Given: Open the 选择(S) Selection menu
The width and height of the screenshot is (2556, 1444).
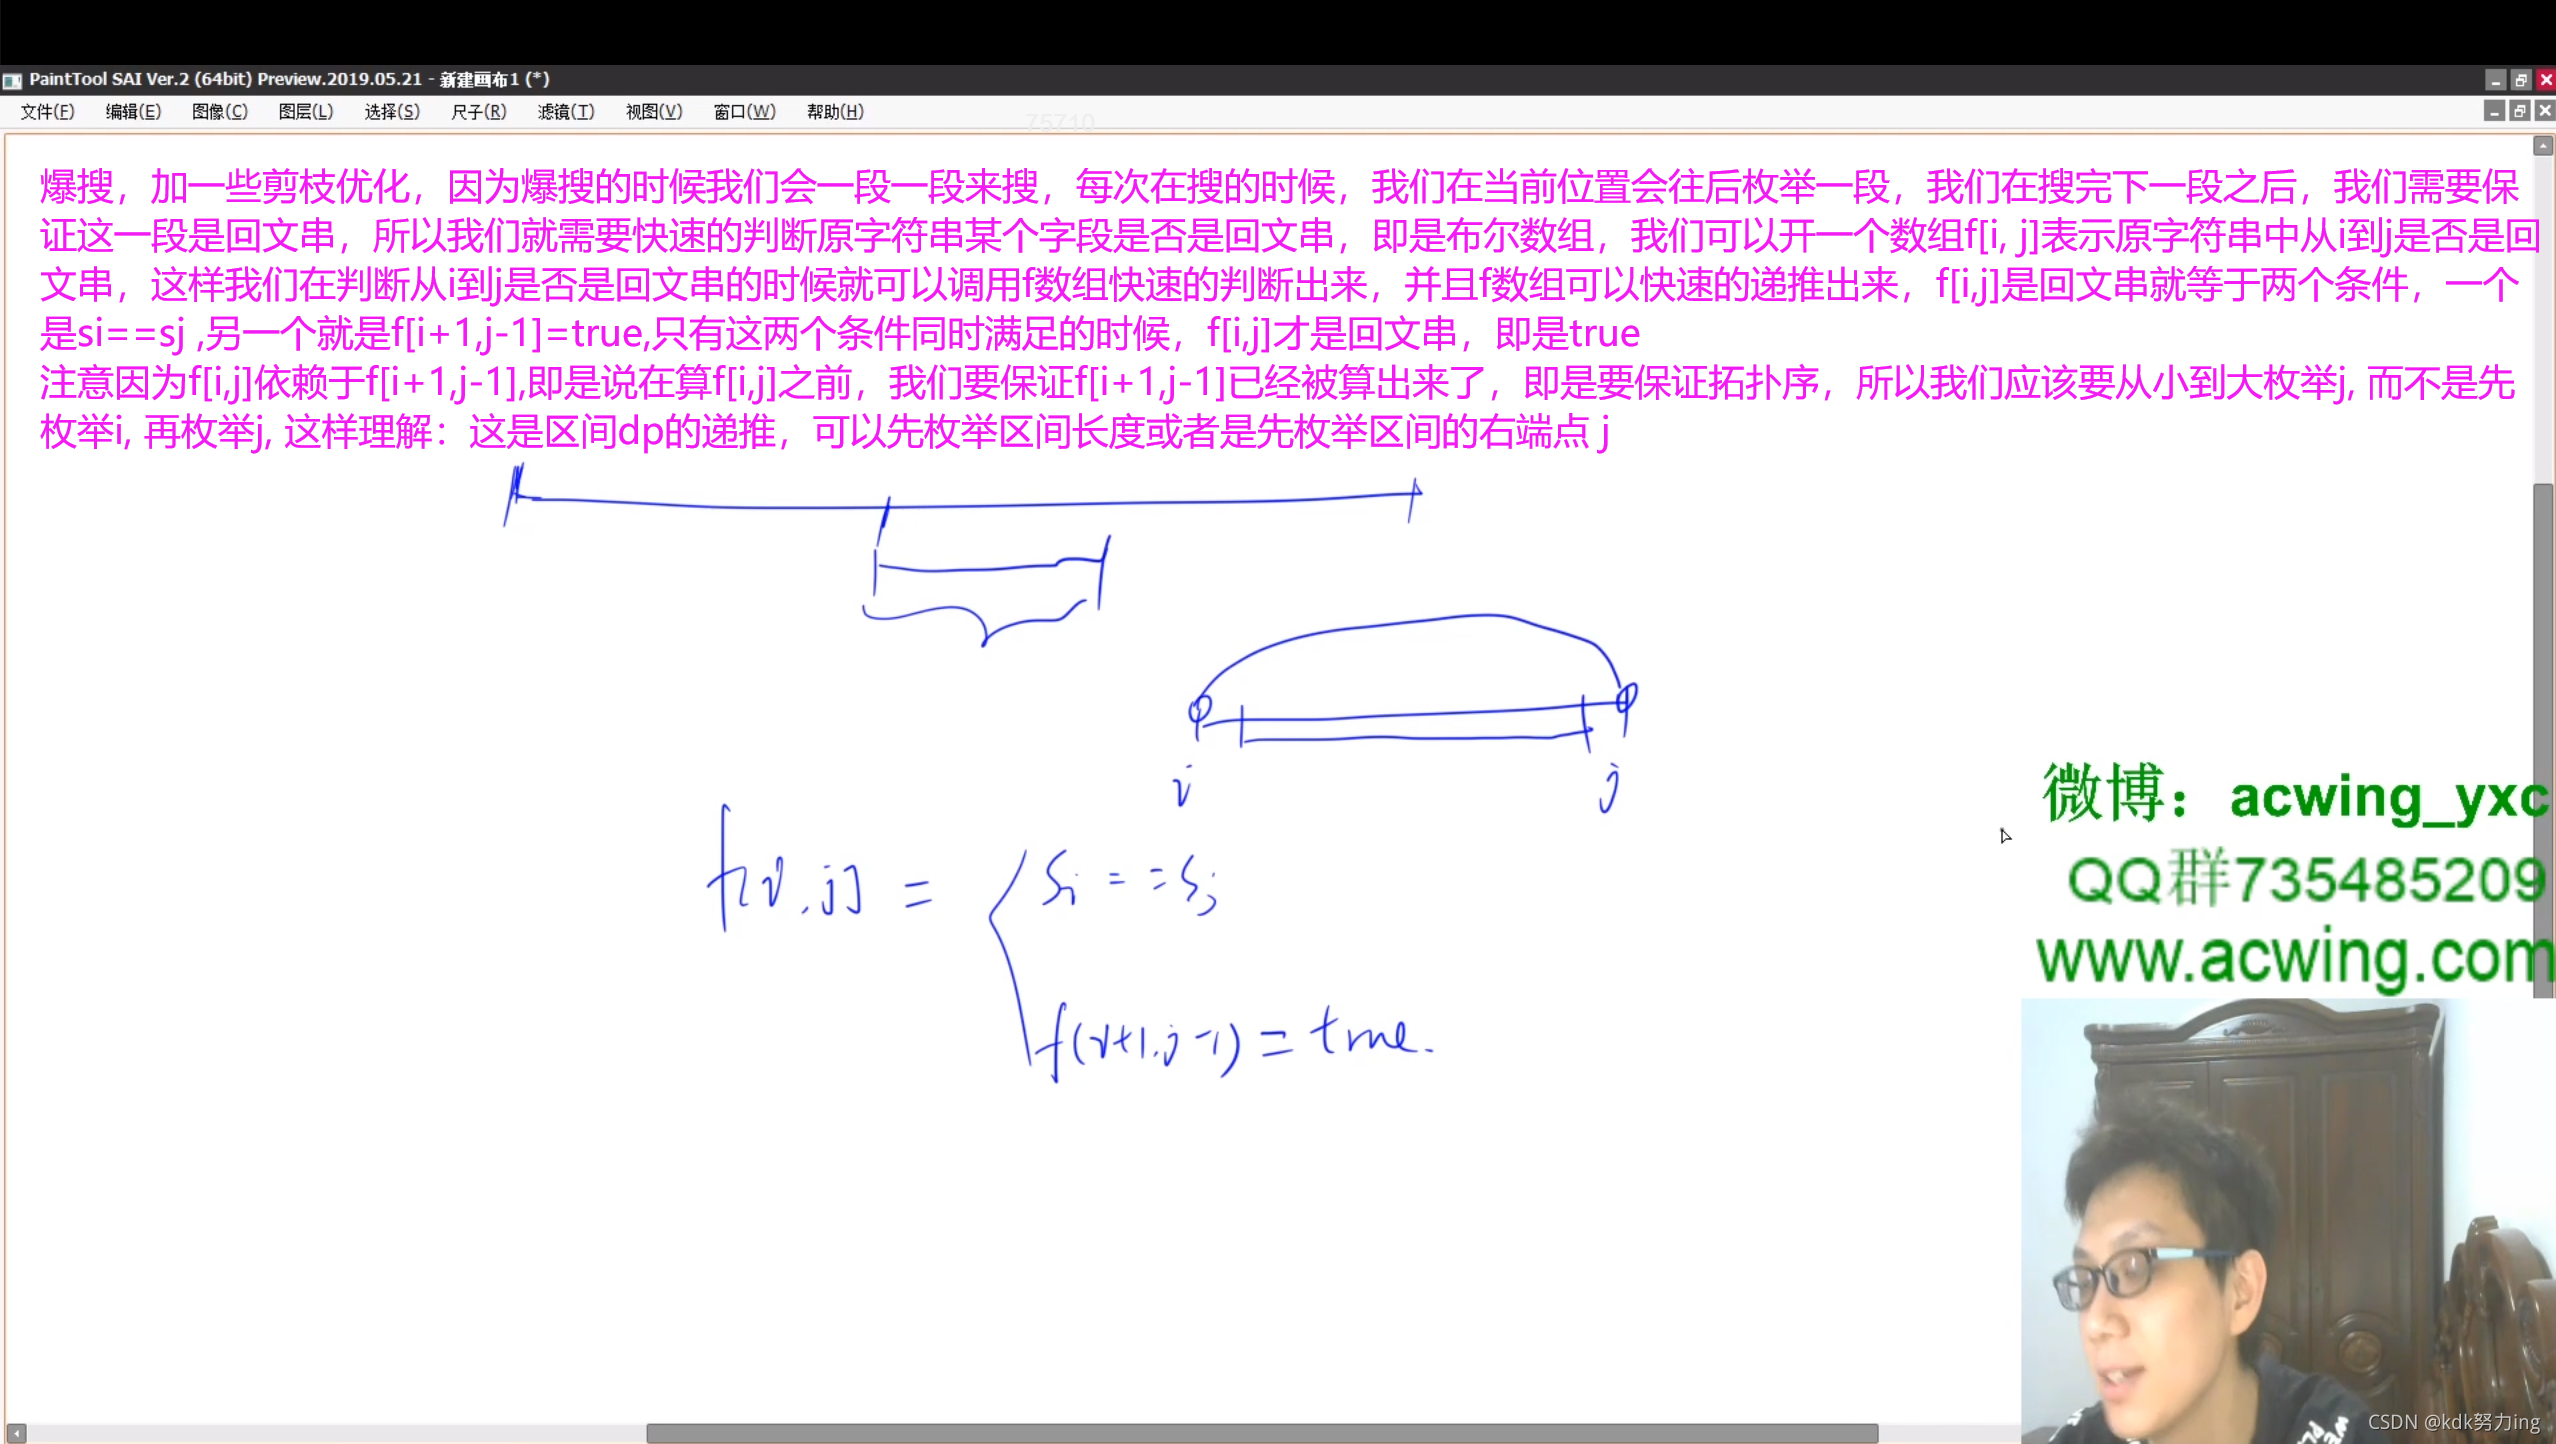Looking at the screenshot, I should (391, 111).
